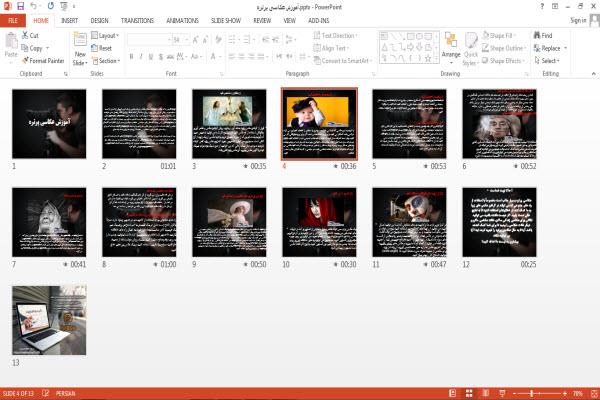Click Slide Sorter view icon
Screen dimensions: 600x400
(469, 393)
